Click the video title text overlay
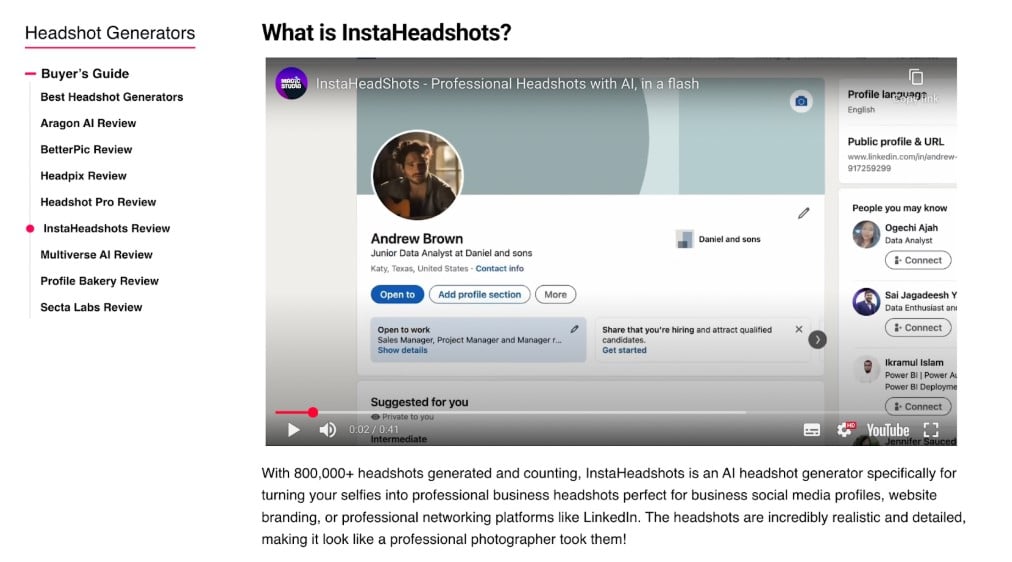Screen dimensions: 1012x562 pyautogui.click(x=507, y=84)
